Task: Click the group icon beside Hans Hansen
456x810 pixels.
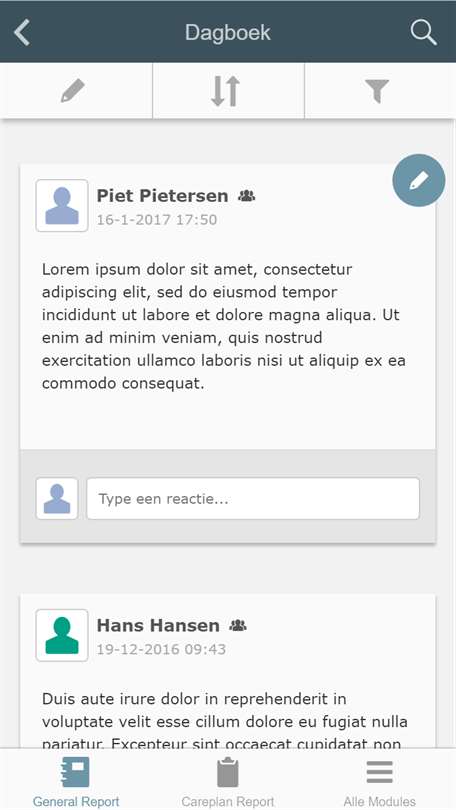Action: [238, 626]
